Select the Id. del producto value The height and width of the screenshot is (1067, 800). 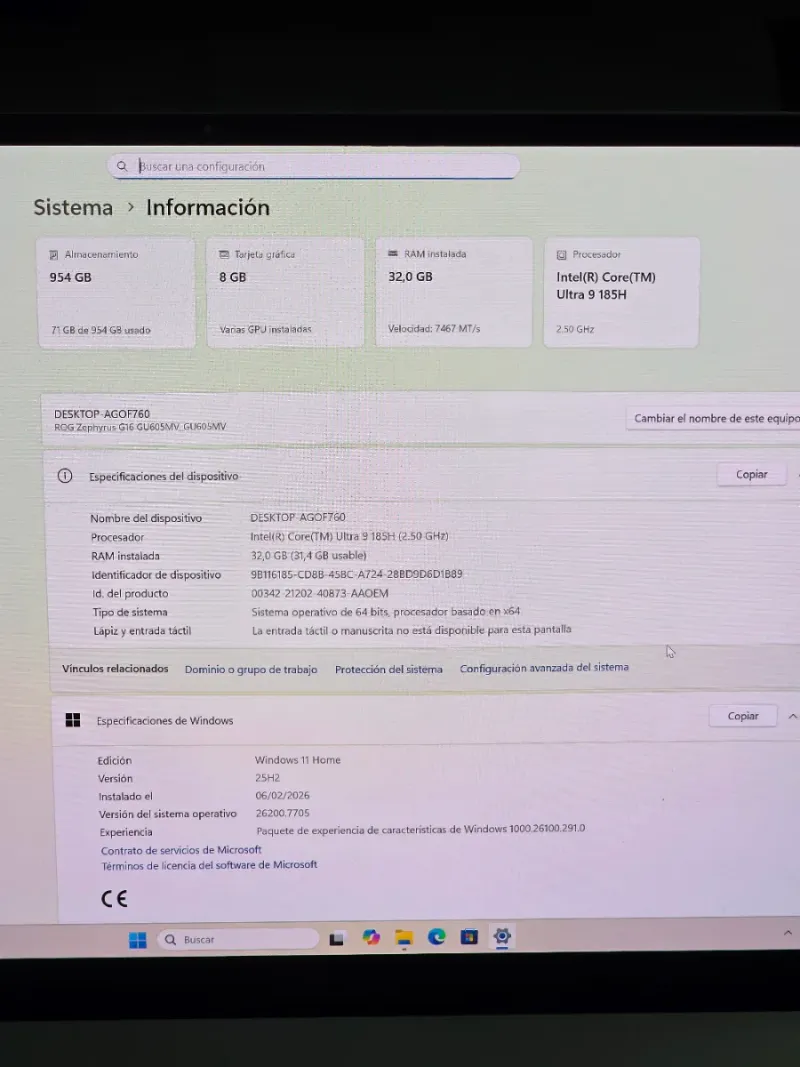click(320, 593)
